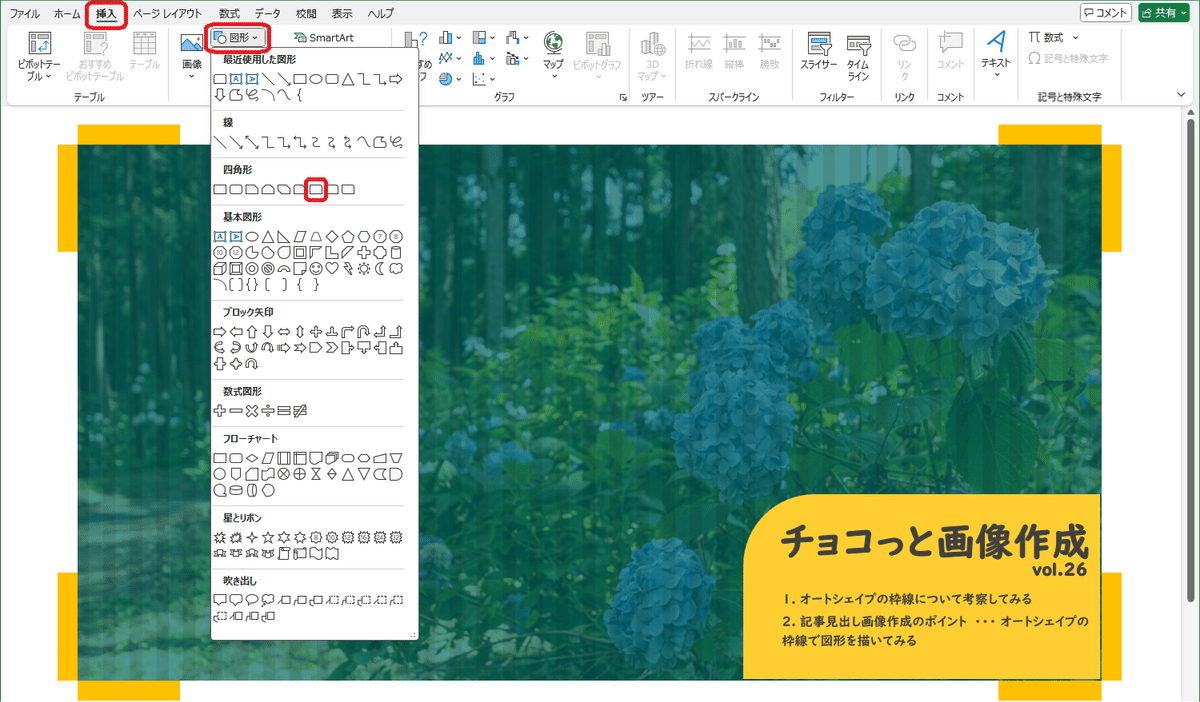Collapse the ribbon with the chevron
This screenshot has width=1200, height=702.
pos(1181,95)
